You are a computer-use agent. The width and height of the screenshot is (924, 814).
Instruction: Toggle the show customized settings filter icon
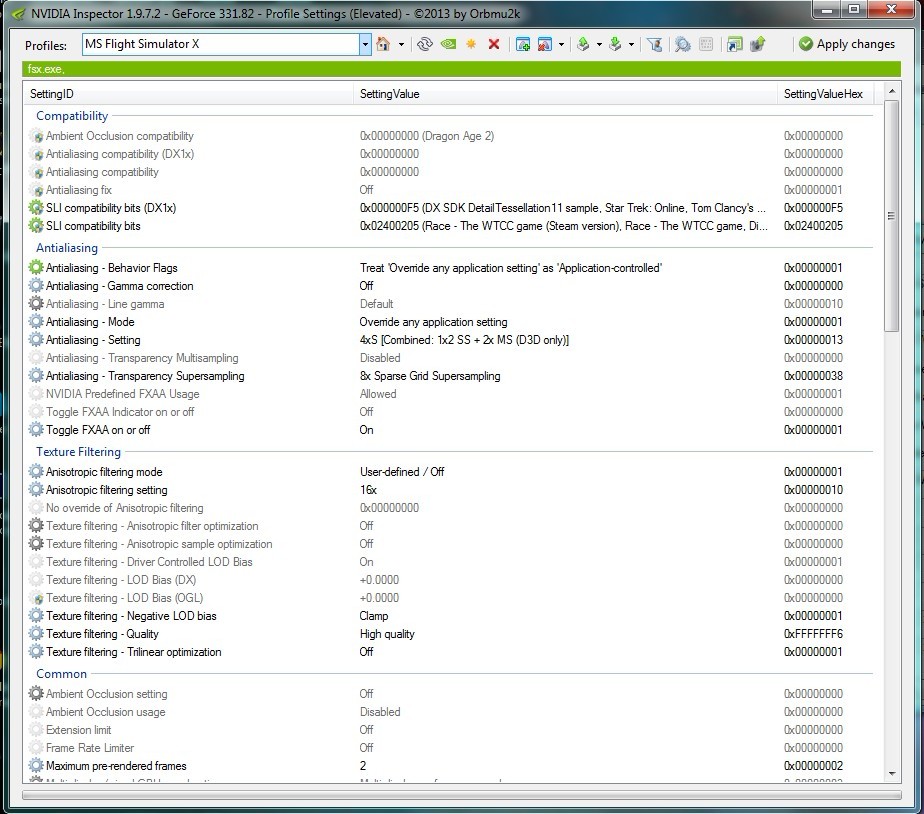click(654, 44)
